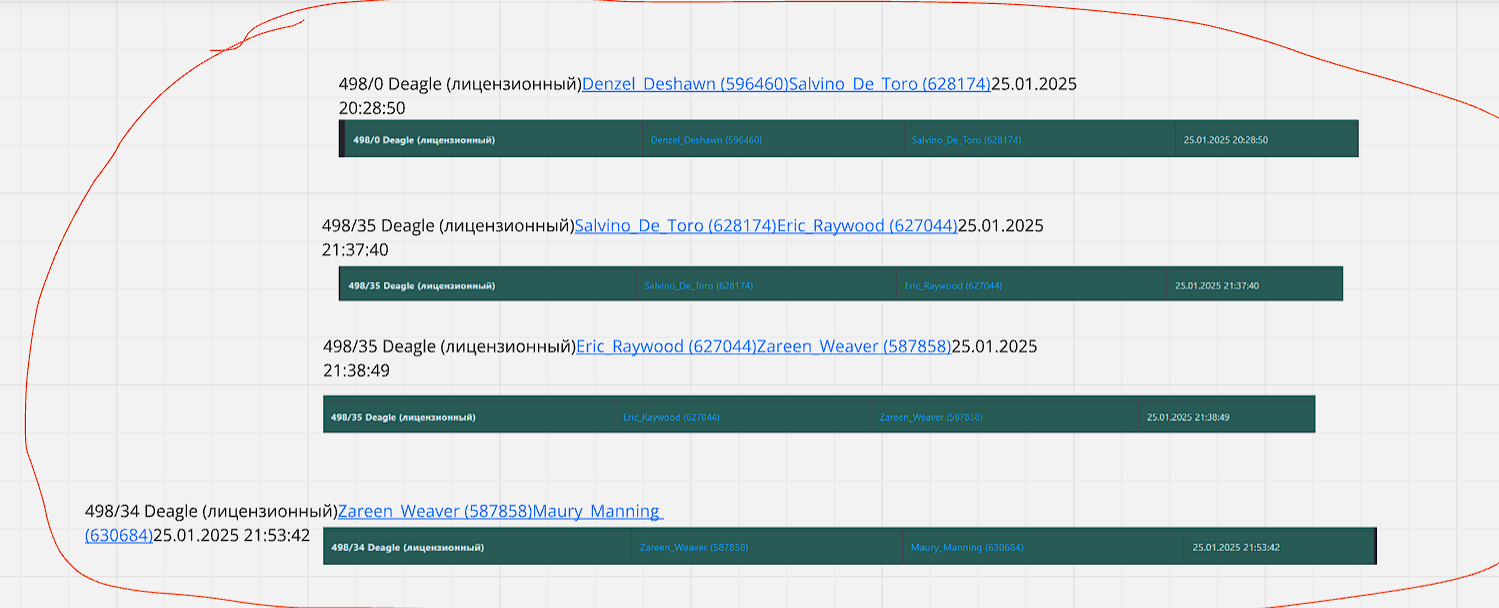Open underlined Eric_Raywood link in 21:37:40 text entry
This screenshot has width=1499, height=608.
[867, 226]
